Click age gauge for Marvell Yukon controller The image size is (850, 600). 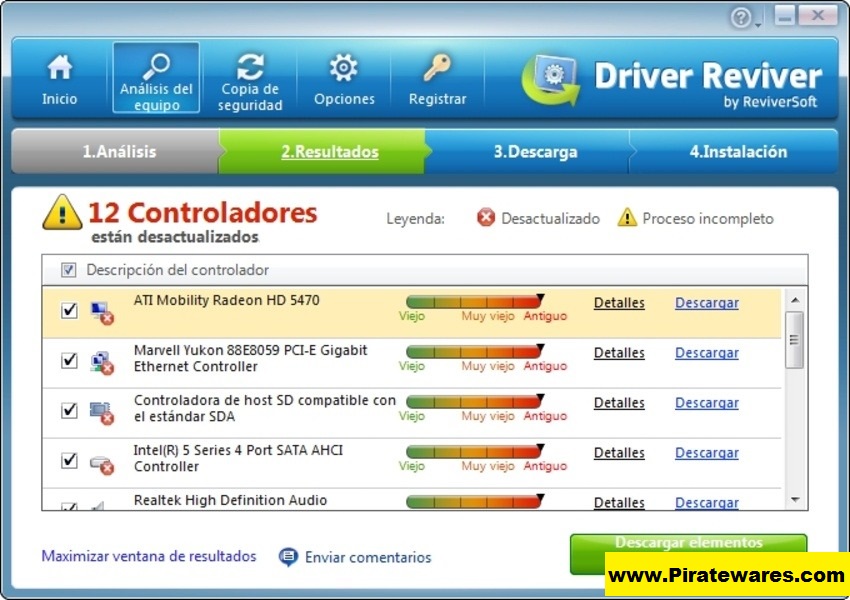coord(475,351)
